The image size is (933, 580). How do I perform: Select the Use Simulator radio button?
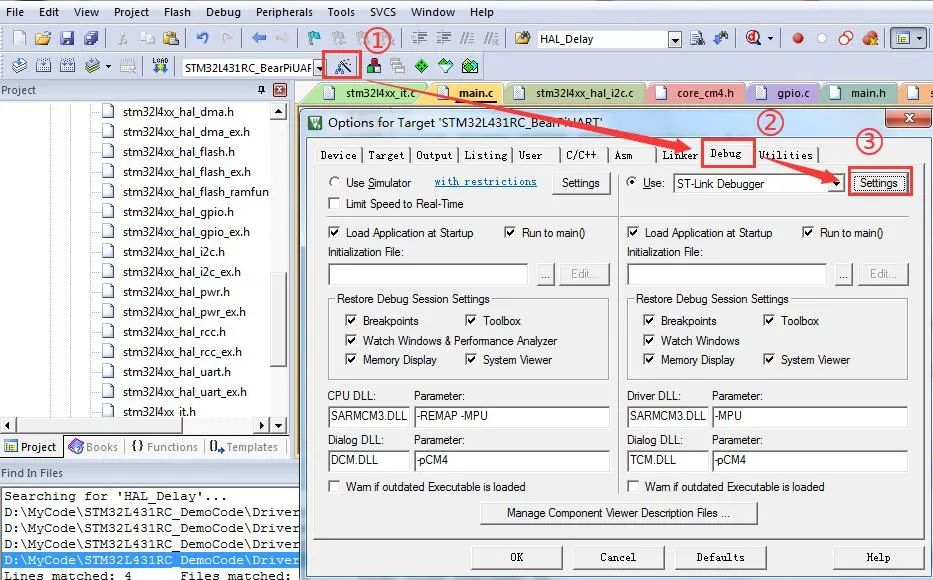(334, 182)
